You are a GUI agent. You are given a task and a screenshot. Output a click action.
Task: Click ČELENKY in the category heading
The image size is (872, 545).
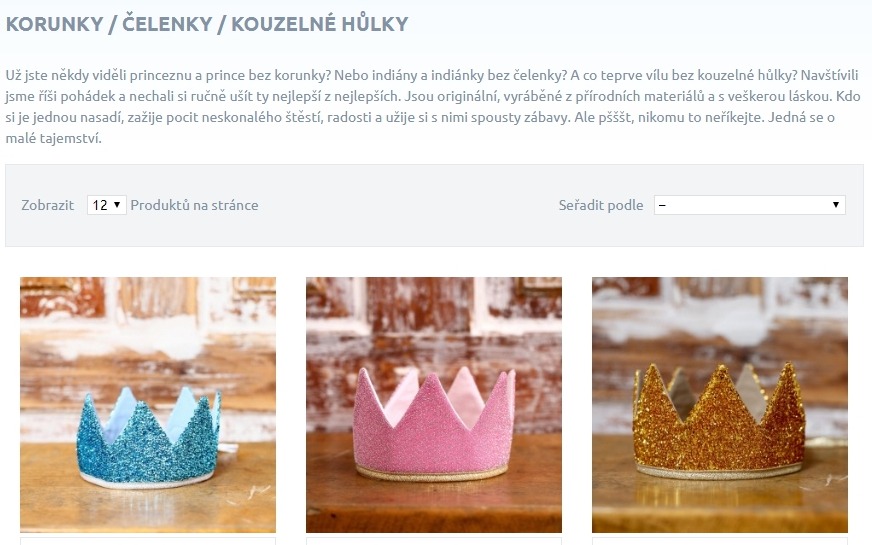tap(167, 24)
